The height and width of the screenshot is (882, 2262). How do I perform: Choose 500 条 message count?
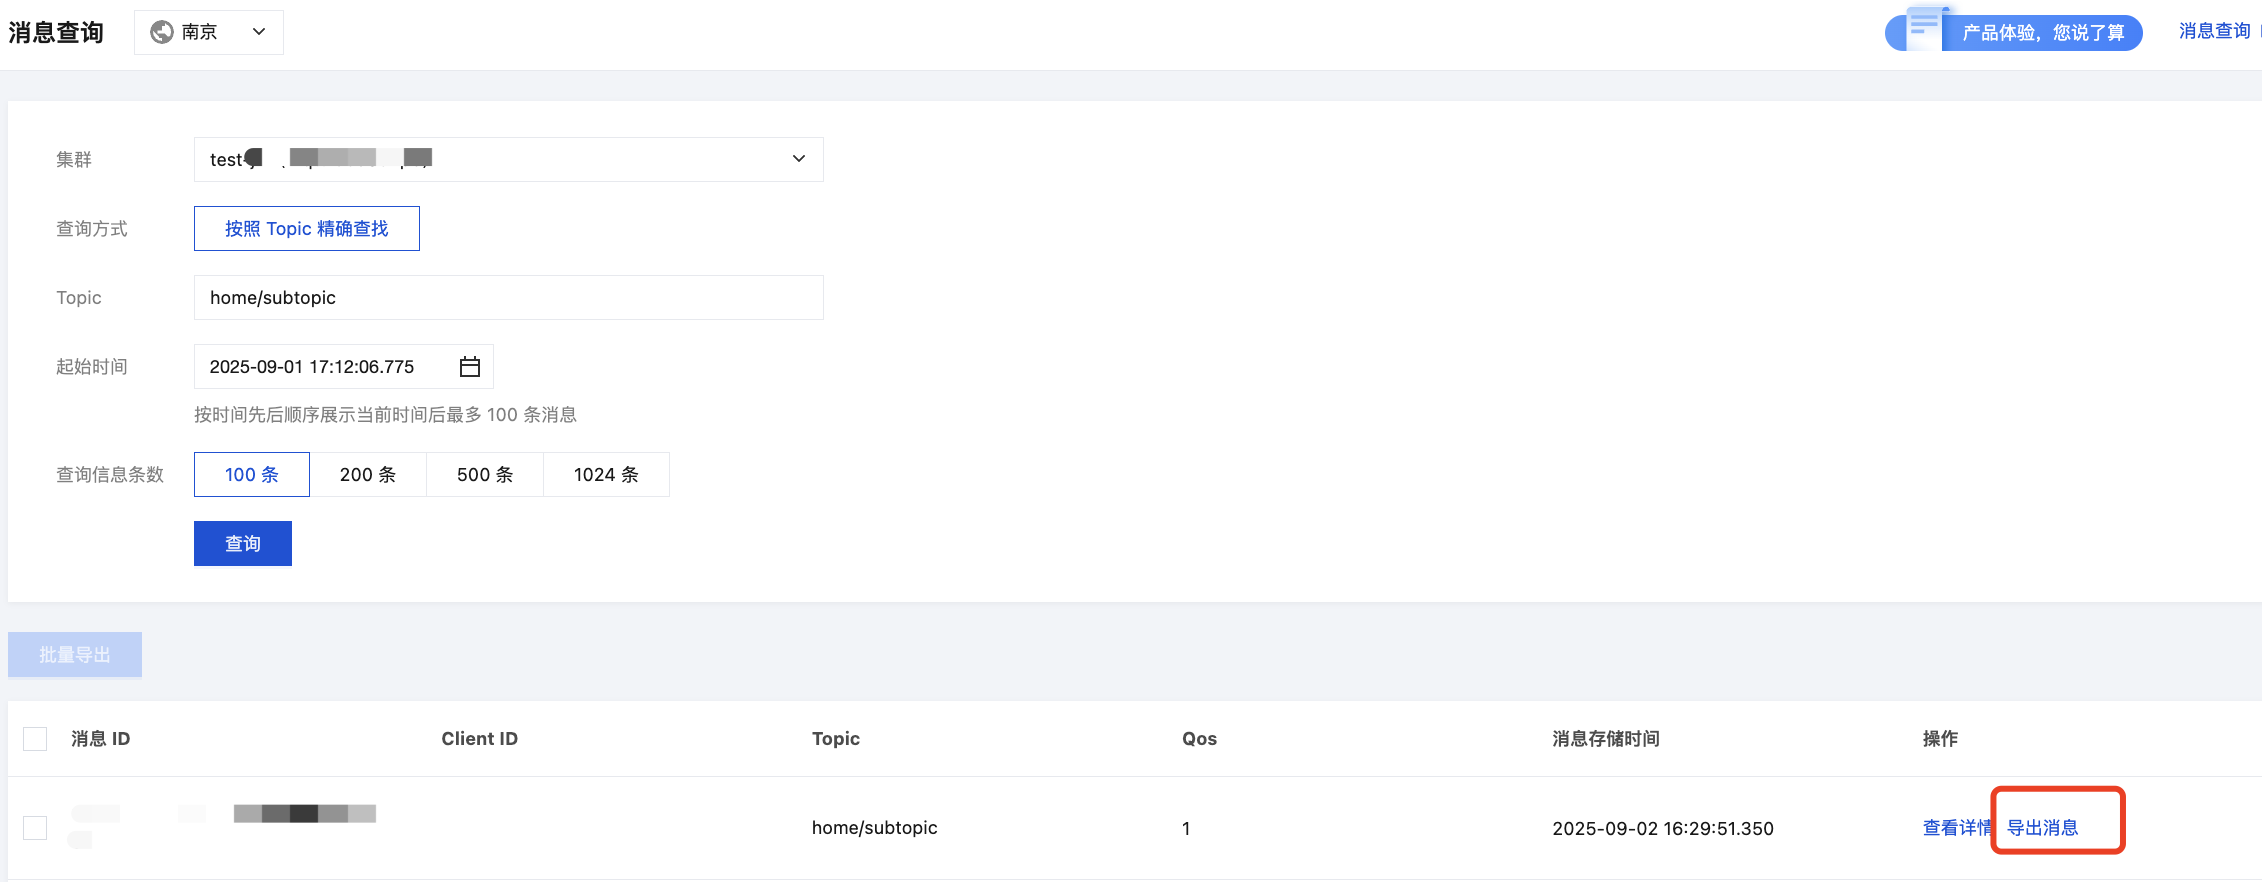[x=485, y=475]
